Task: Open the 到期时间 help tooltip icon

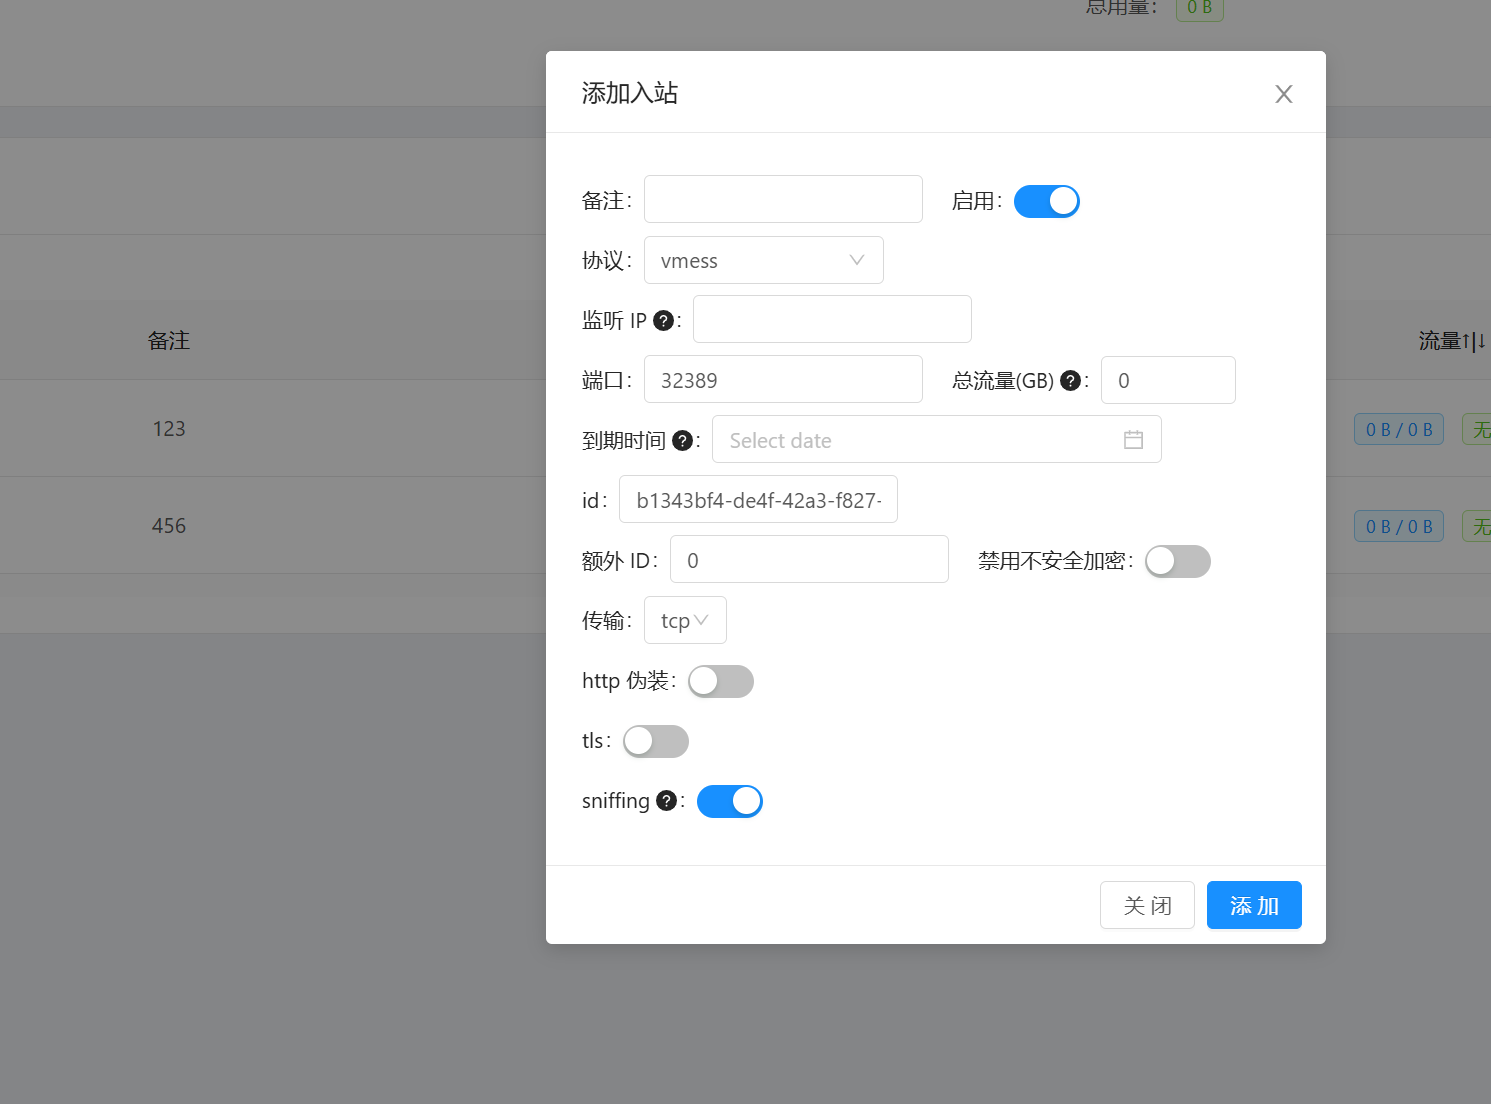Action: 682,440
